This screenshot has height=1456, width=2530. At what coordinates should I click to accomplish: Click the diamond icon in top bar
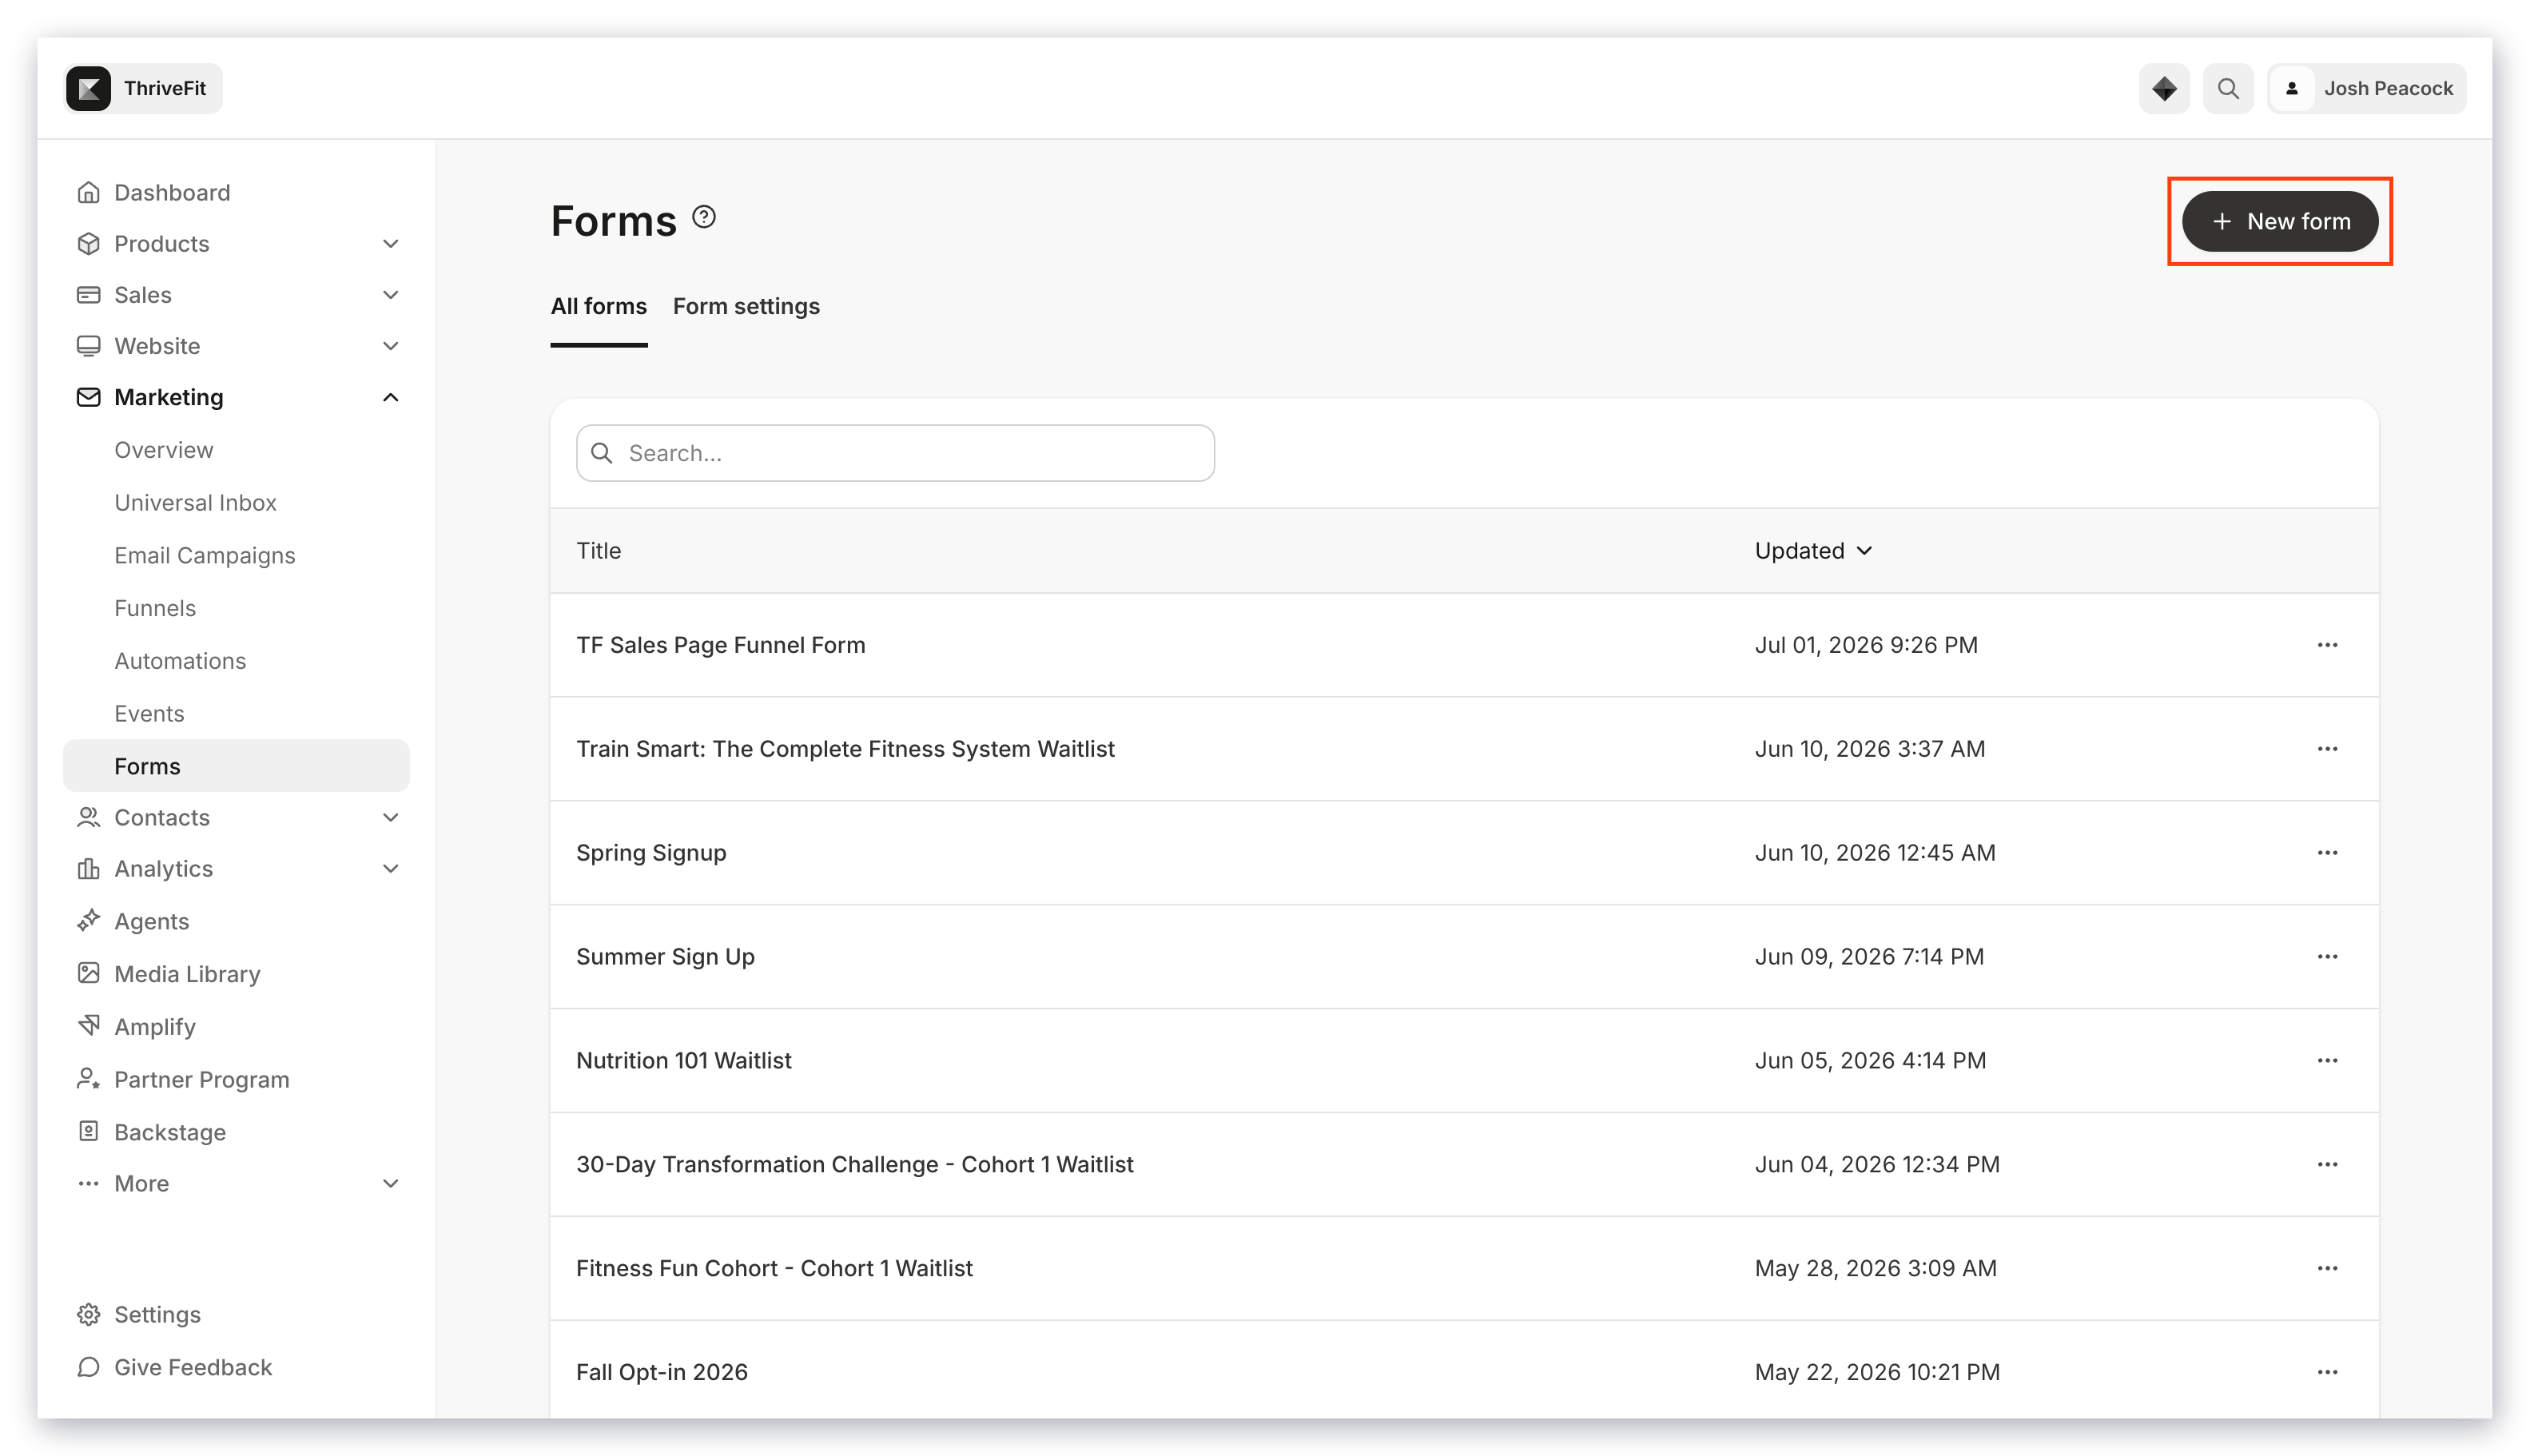point(2163,88)
